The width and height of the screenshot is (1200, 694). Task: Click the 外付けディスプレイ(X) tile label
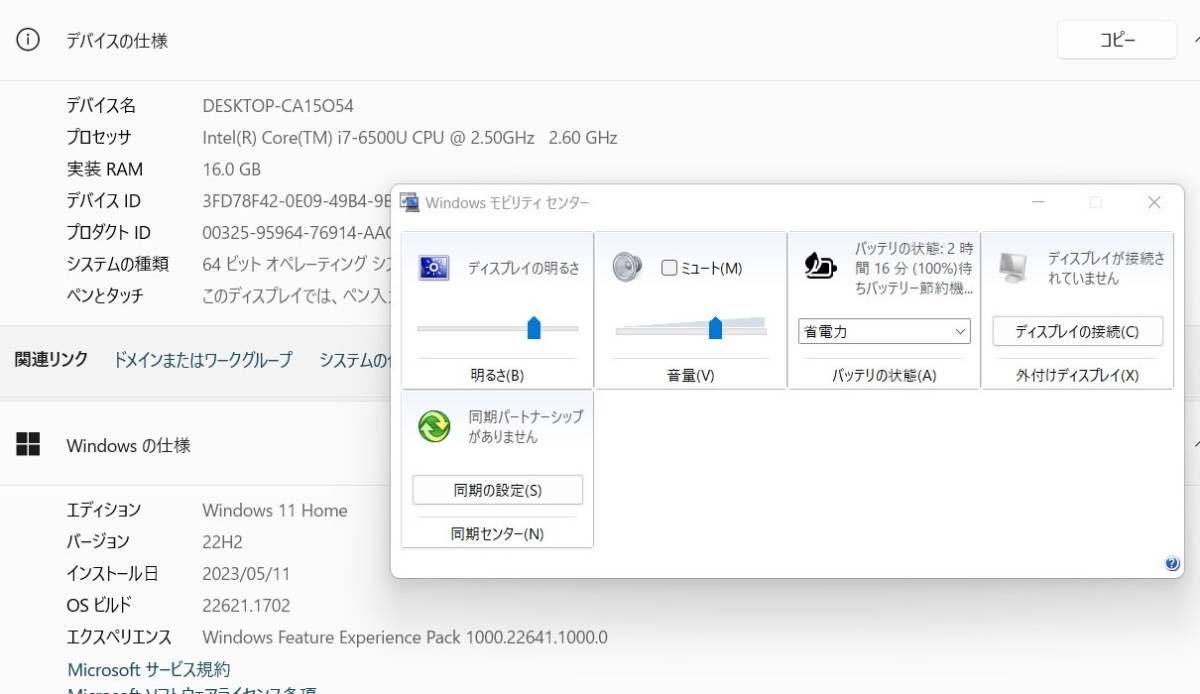(x=1077, y=376)
